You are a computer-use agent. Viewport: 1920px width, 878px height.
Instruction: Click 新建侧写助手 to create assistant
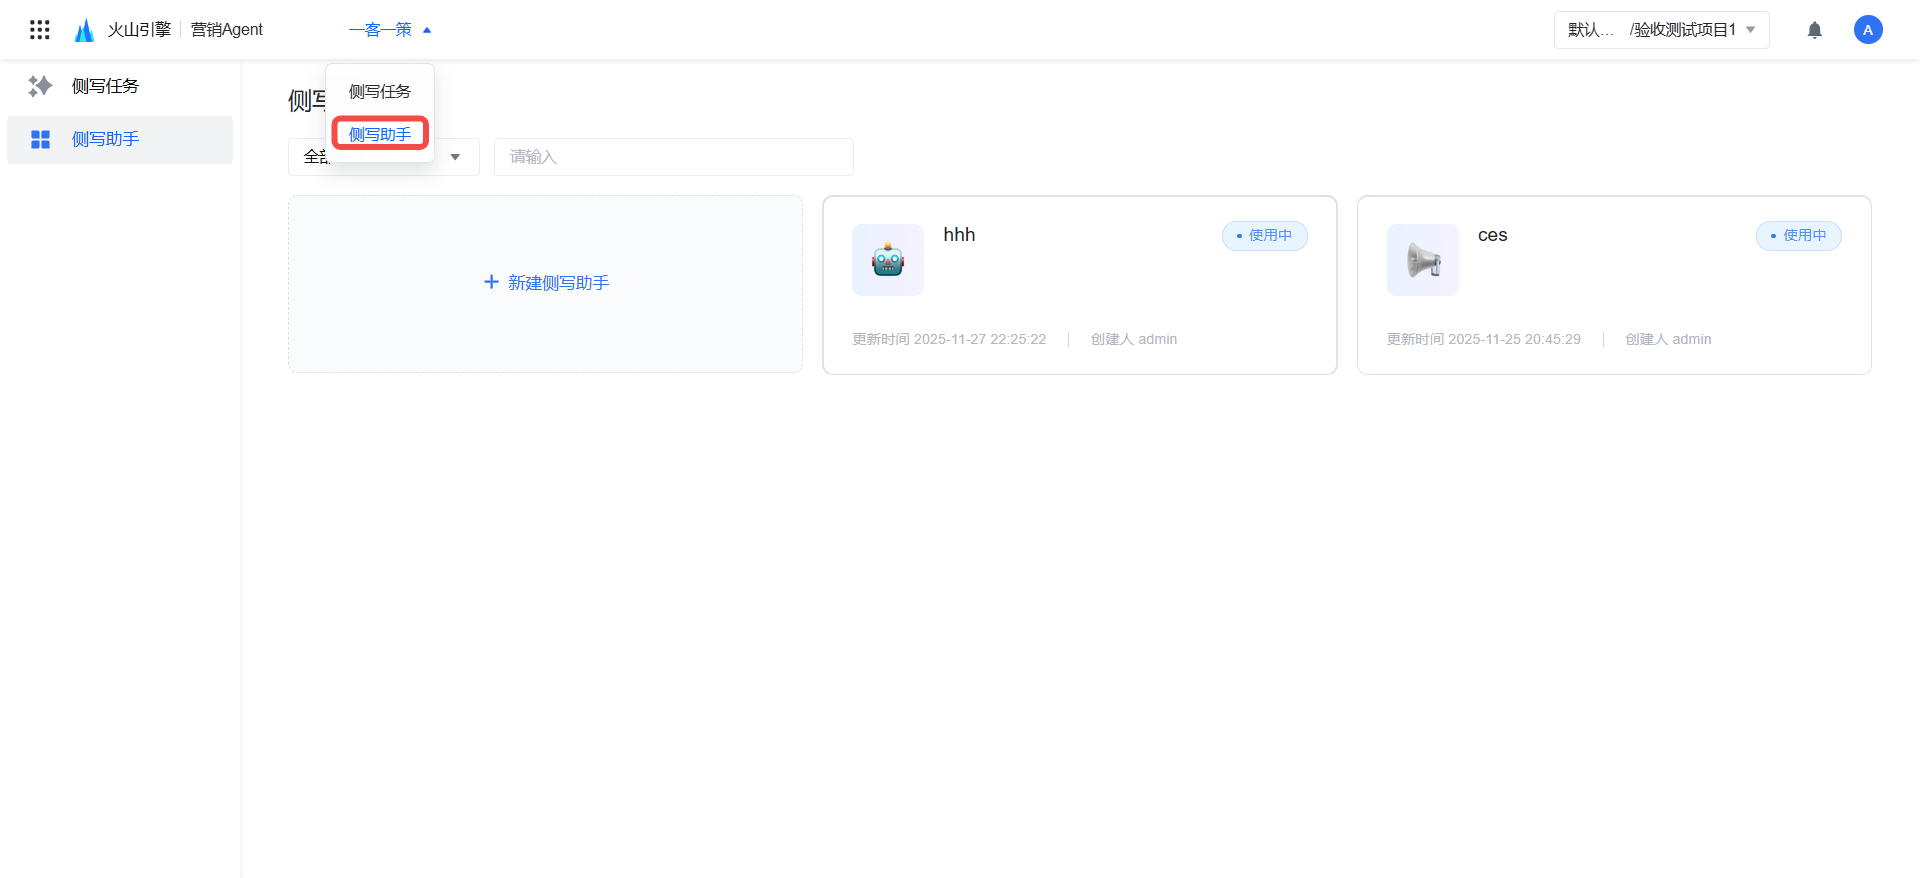(x=546, y=283)
